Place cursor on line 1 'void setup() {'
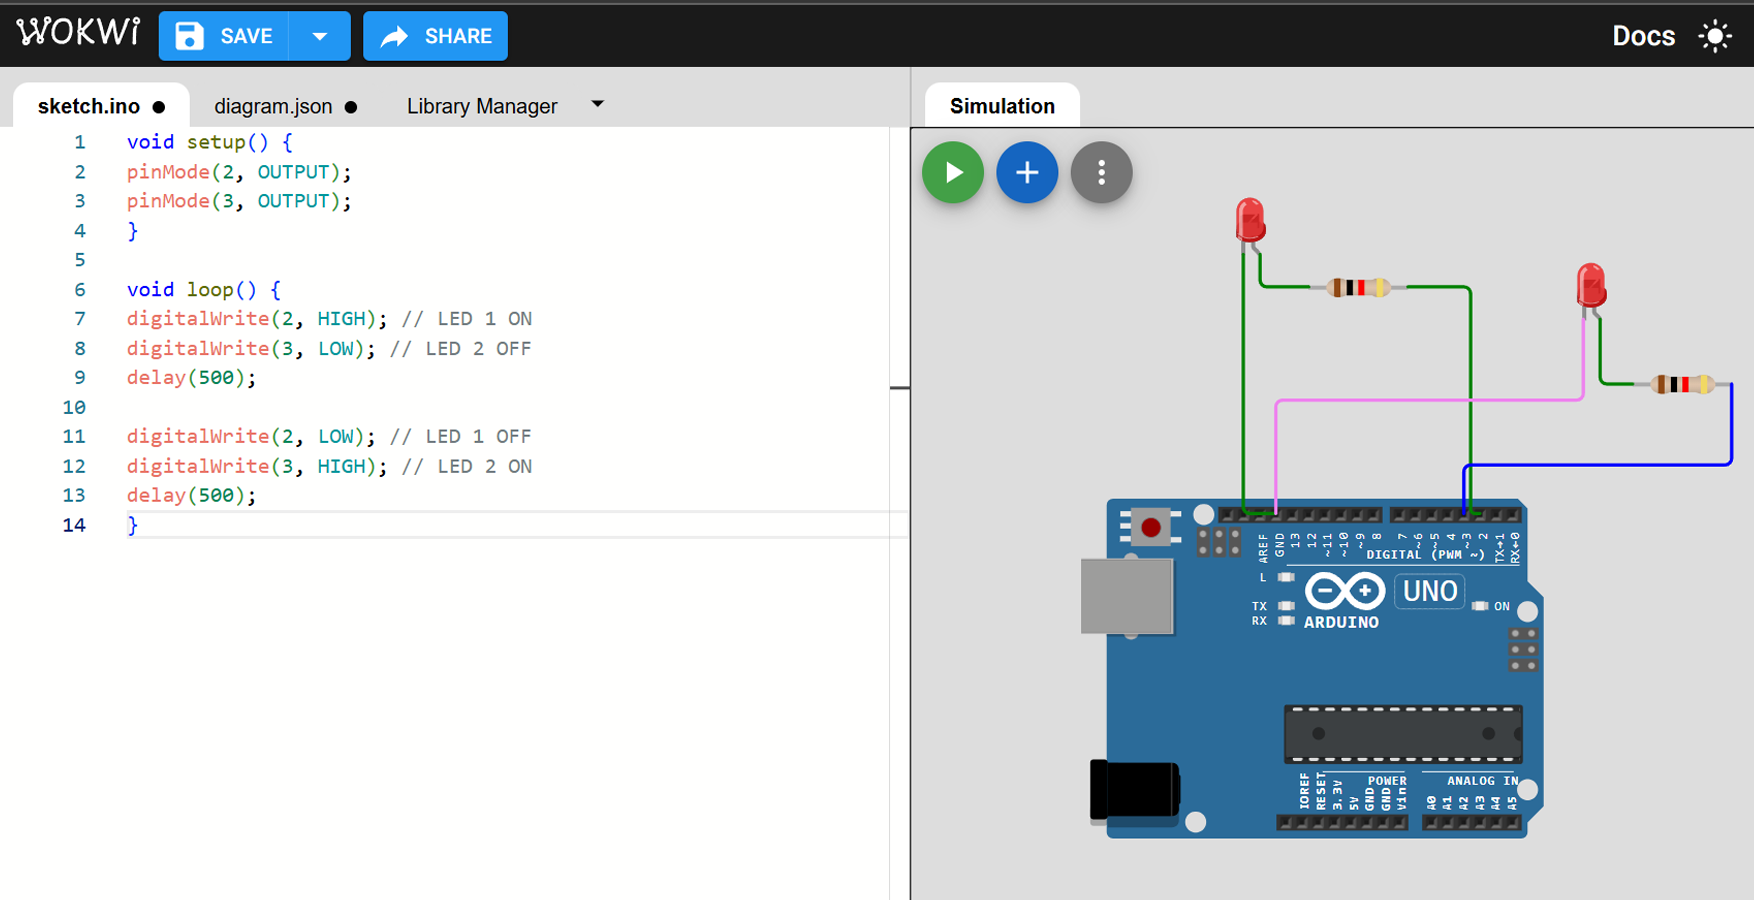1754x900 pixels. pos(209,142)
